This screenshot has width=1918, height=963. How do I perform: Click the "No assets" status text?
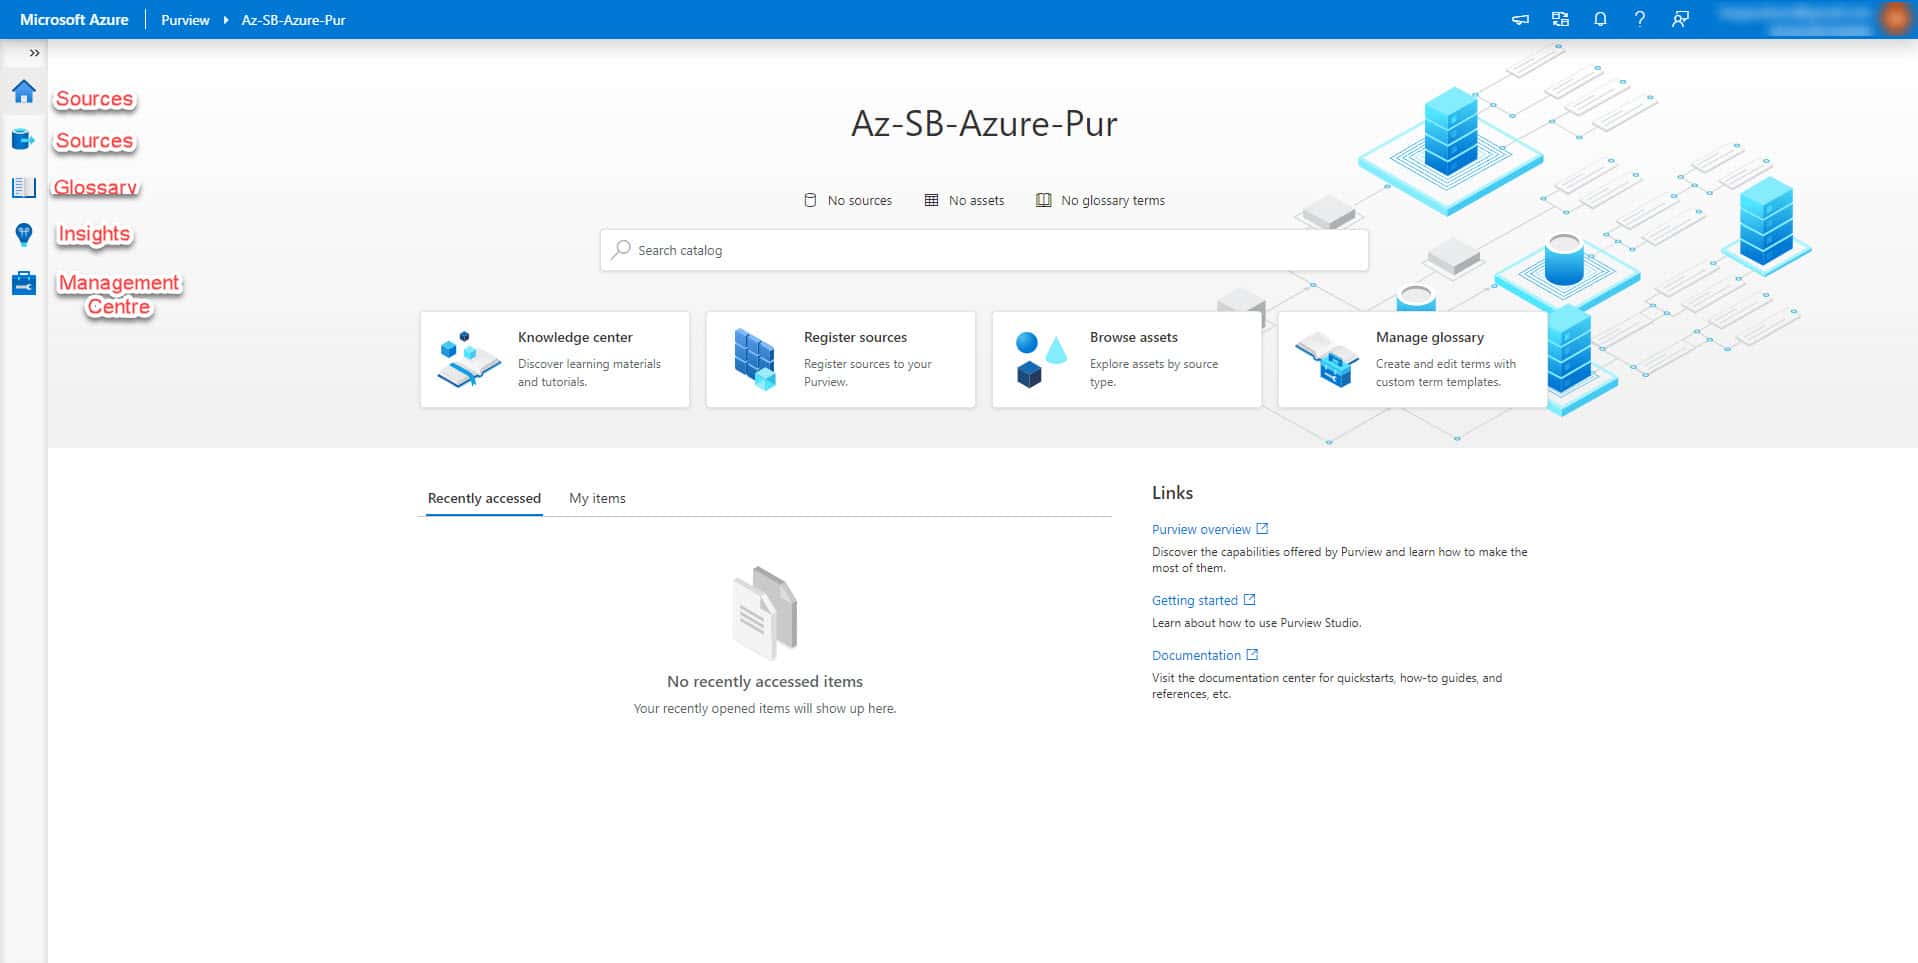[976, 200]
